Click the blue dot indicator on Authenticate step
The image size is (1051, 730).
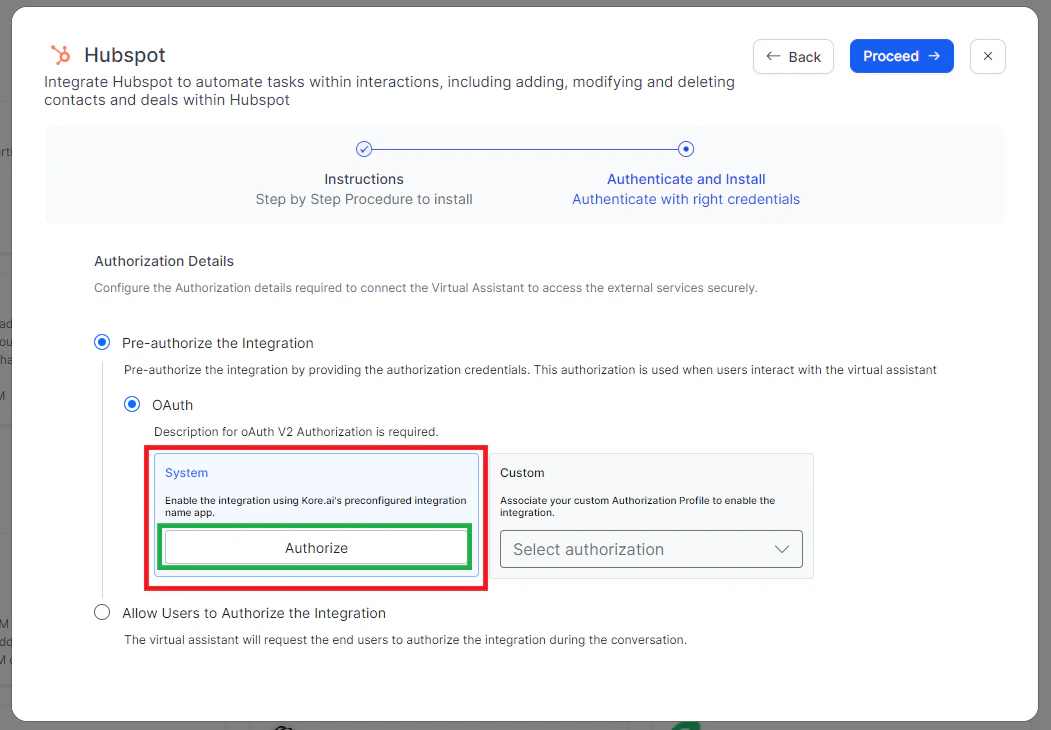point(686,148)
